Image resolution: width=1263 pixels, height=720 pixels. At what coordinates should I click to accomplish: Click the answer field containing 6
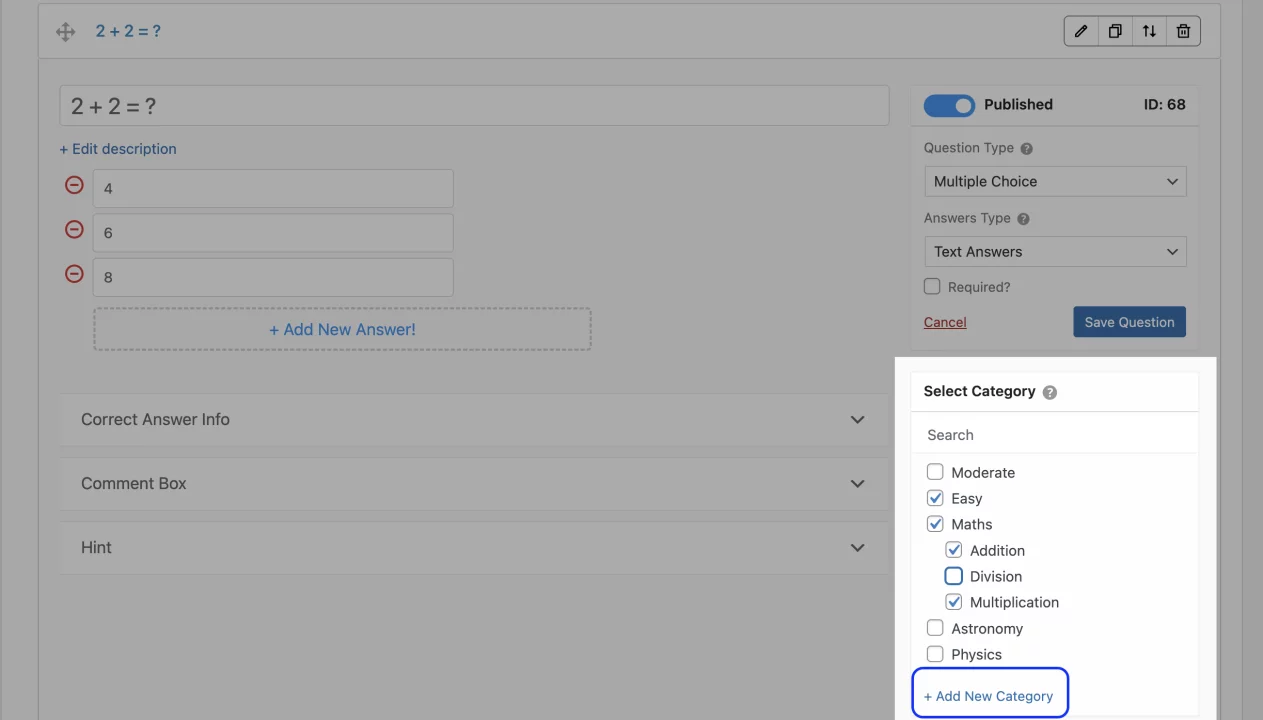coord(273,233)
